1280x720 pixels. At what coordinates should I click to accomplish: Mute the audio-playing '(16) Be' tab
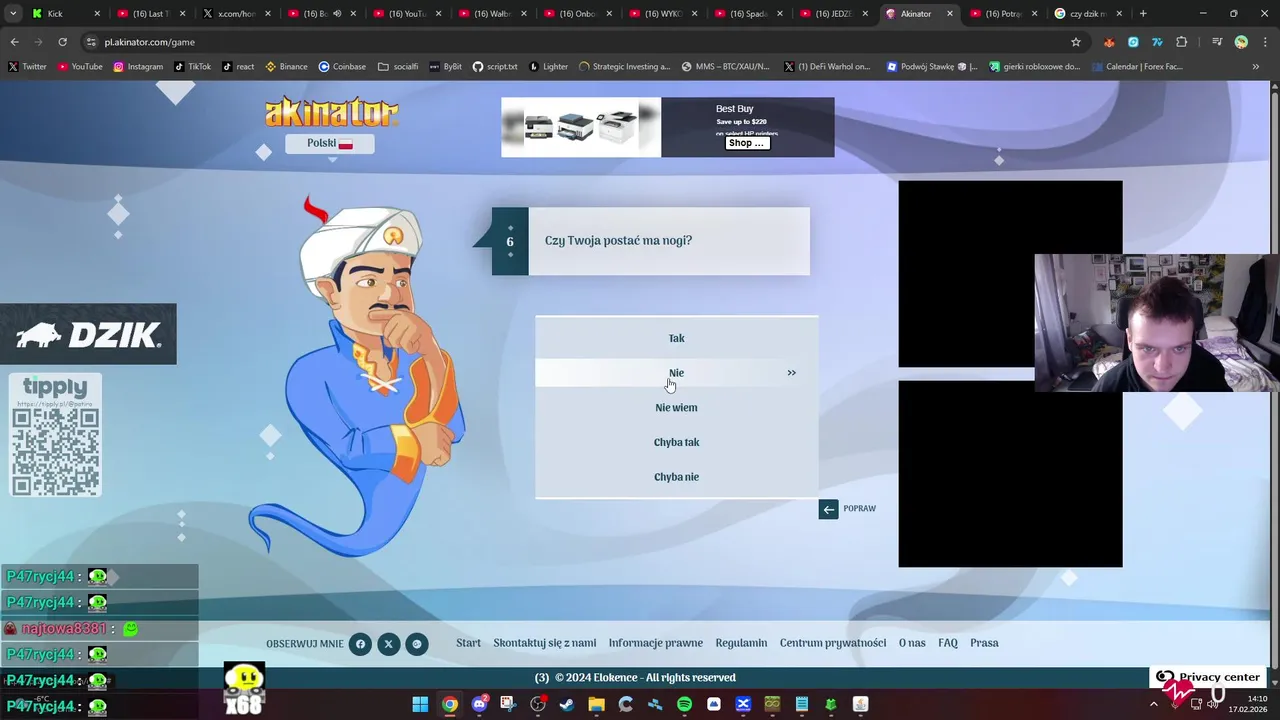[337, 14]
